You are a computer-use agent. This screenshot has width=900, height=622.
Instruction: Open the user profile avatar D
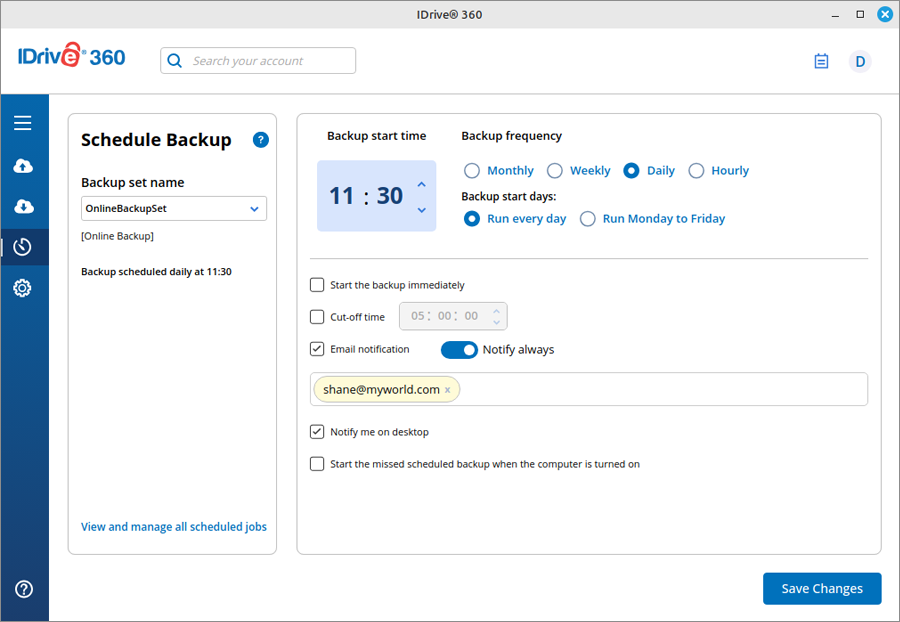pyautogui.click(x=860, y=61)
